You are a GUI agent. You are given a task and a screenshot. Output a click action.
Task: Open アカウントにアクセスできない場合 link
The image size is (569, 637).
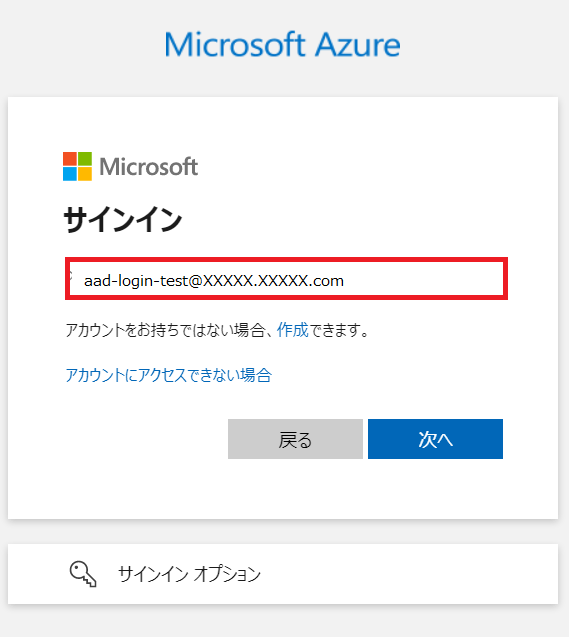click(x=169, y=375)
